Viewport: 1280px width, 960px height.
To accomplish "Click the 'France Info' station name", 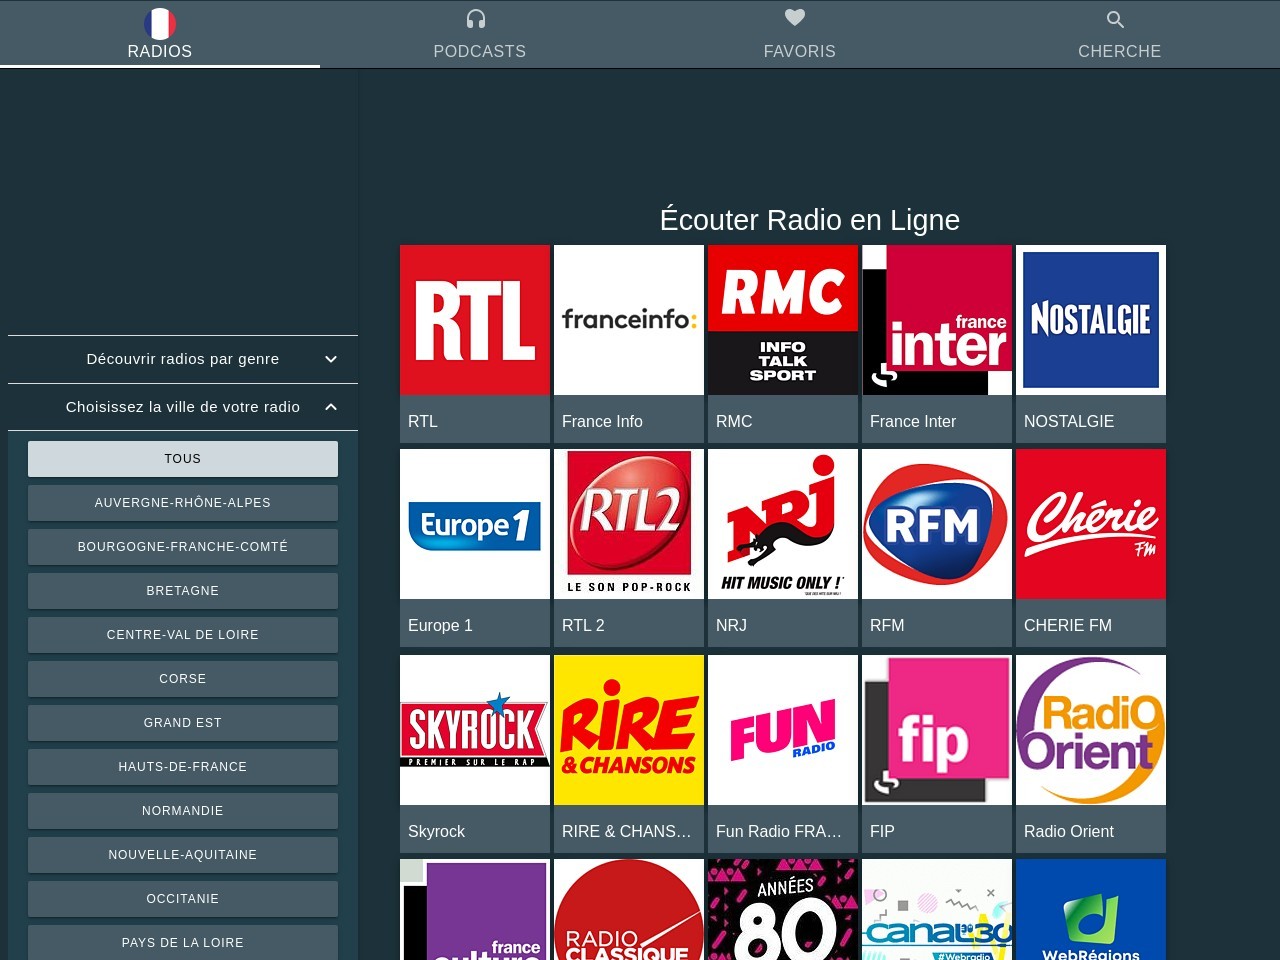I will tap(602, 422).
